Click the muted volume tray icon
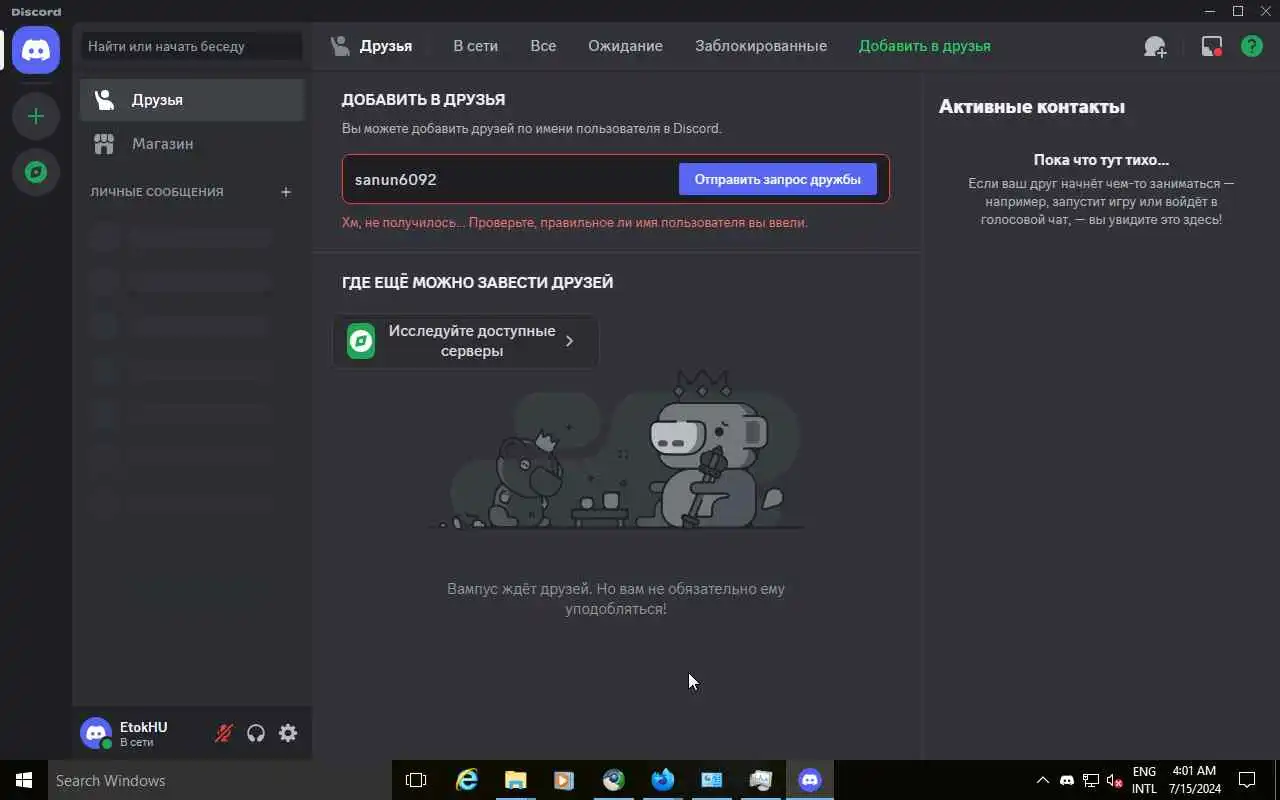1280x800 pixels. point(1115,780)
